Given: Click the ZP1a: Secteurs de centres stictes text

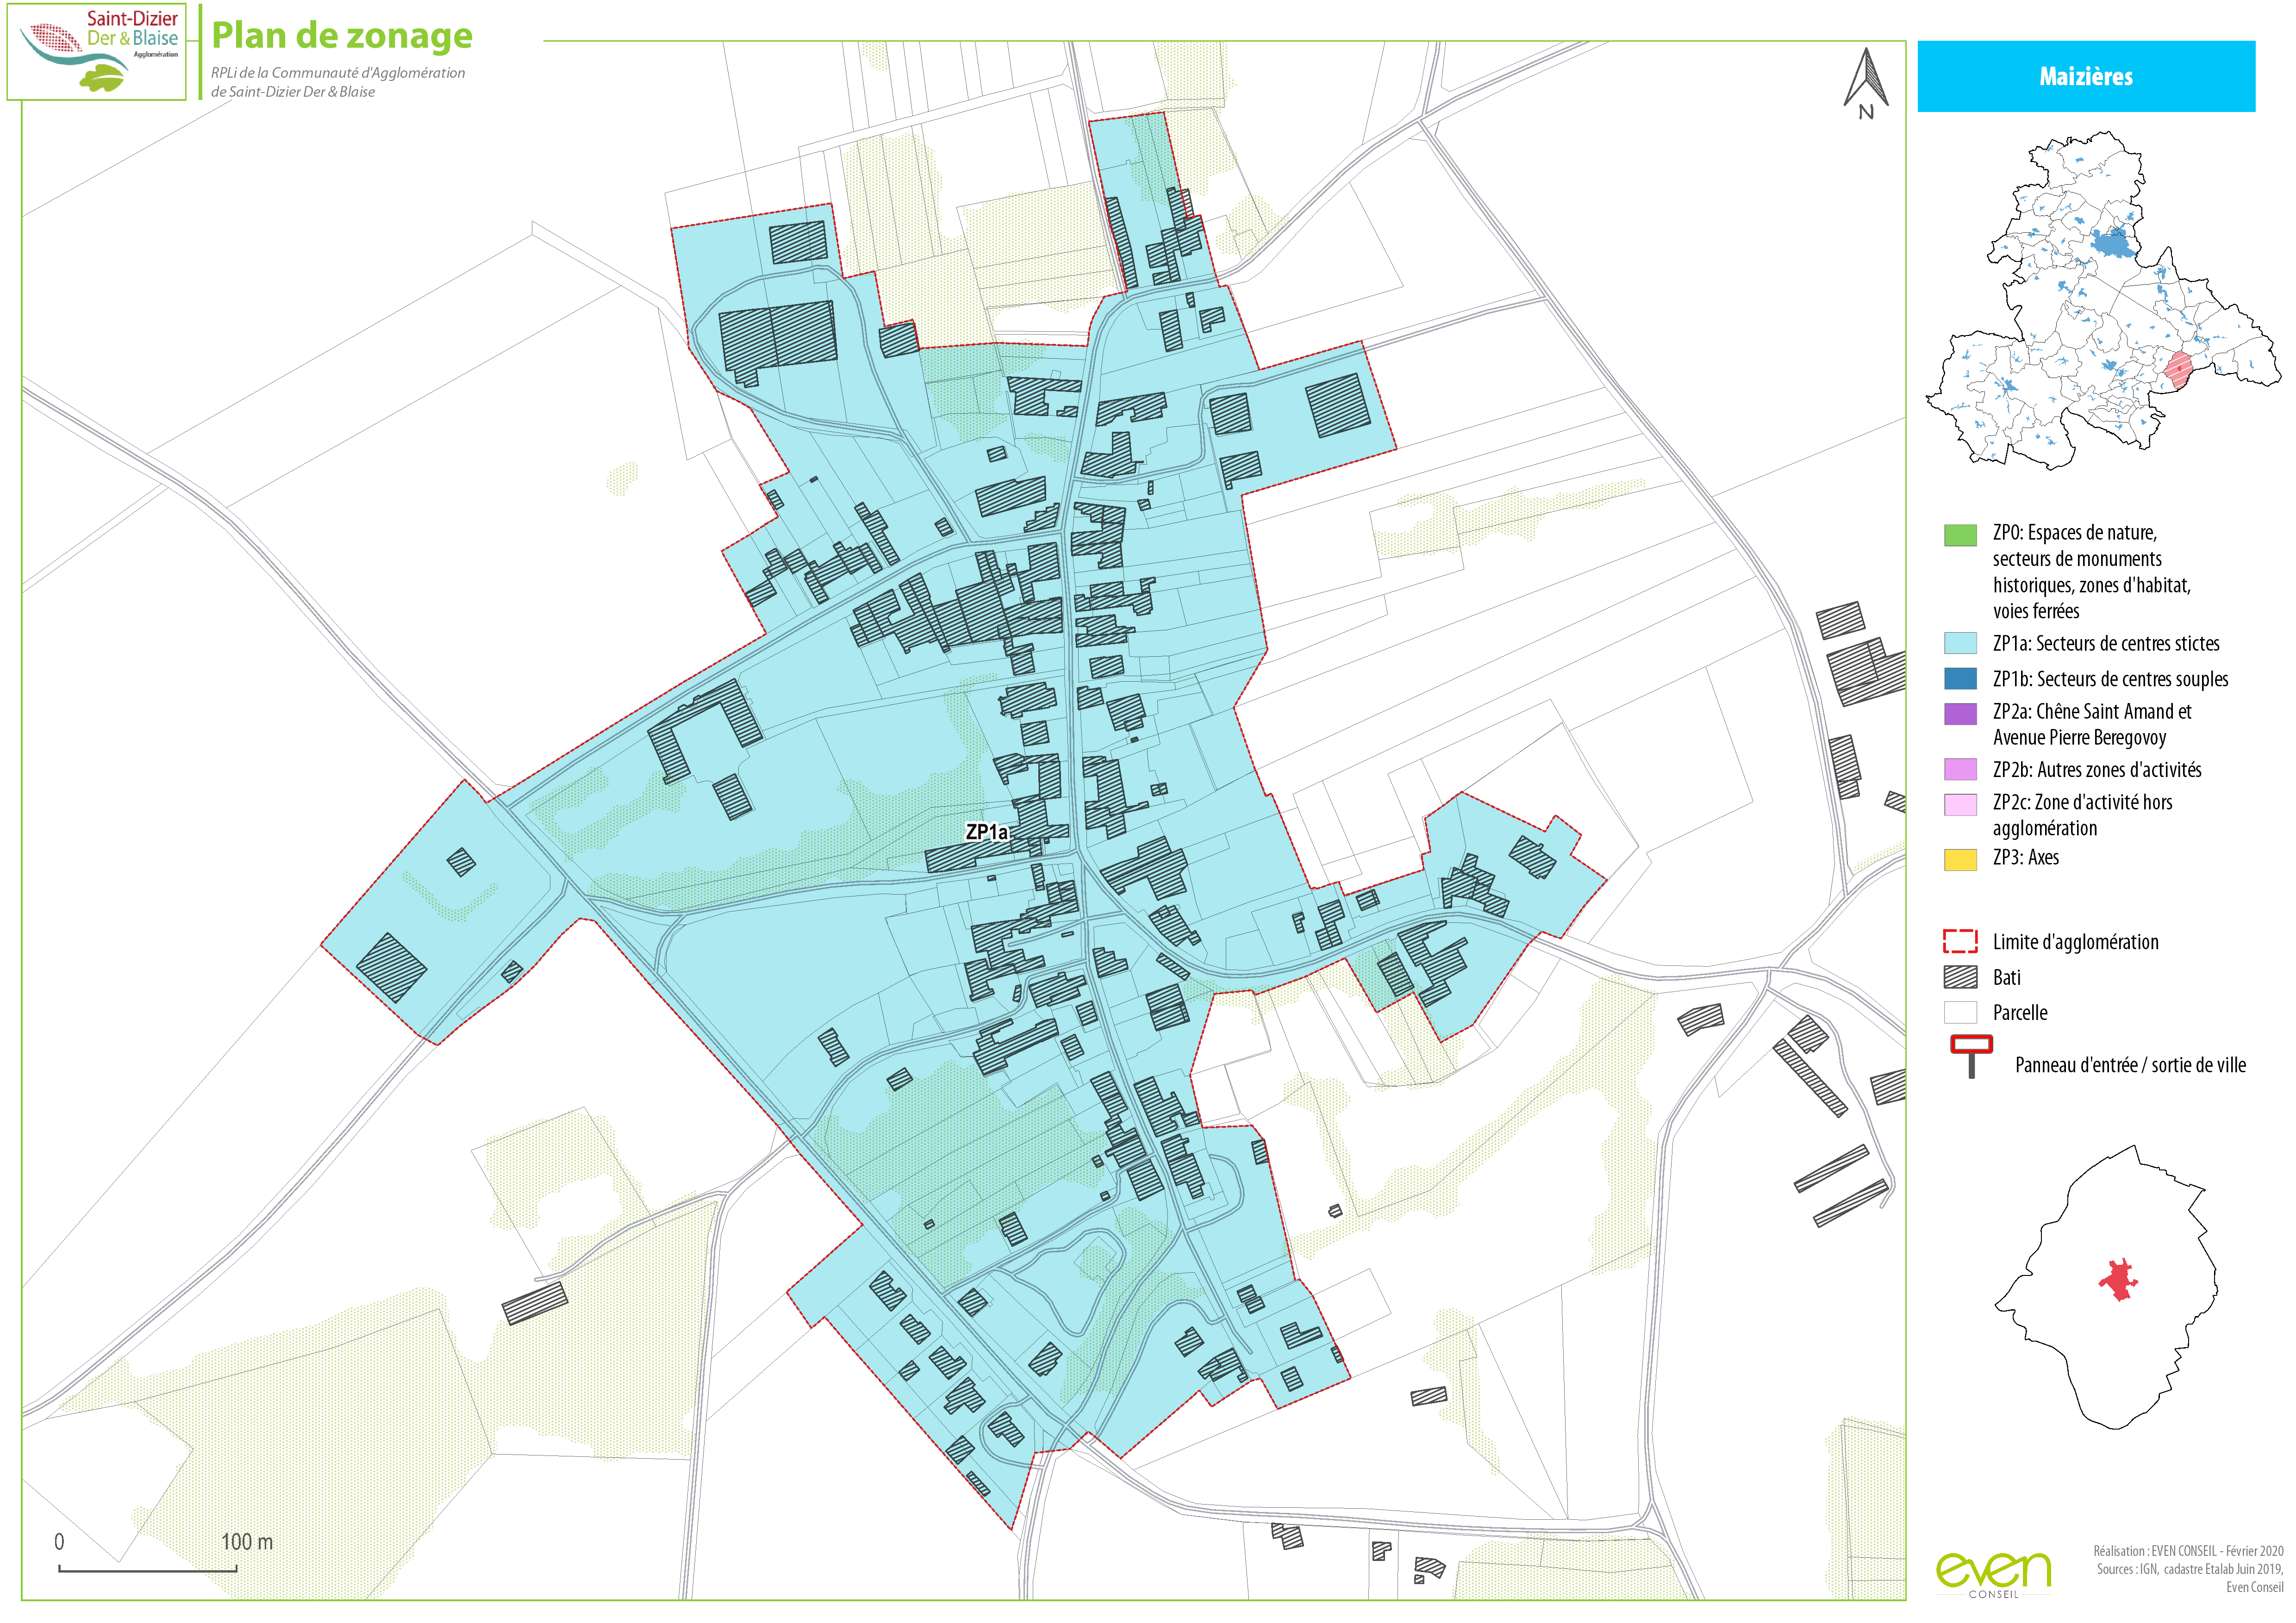Looking at the screenshot, I should pos(2106,643).
